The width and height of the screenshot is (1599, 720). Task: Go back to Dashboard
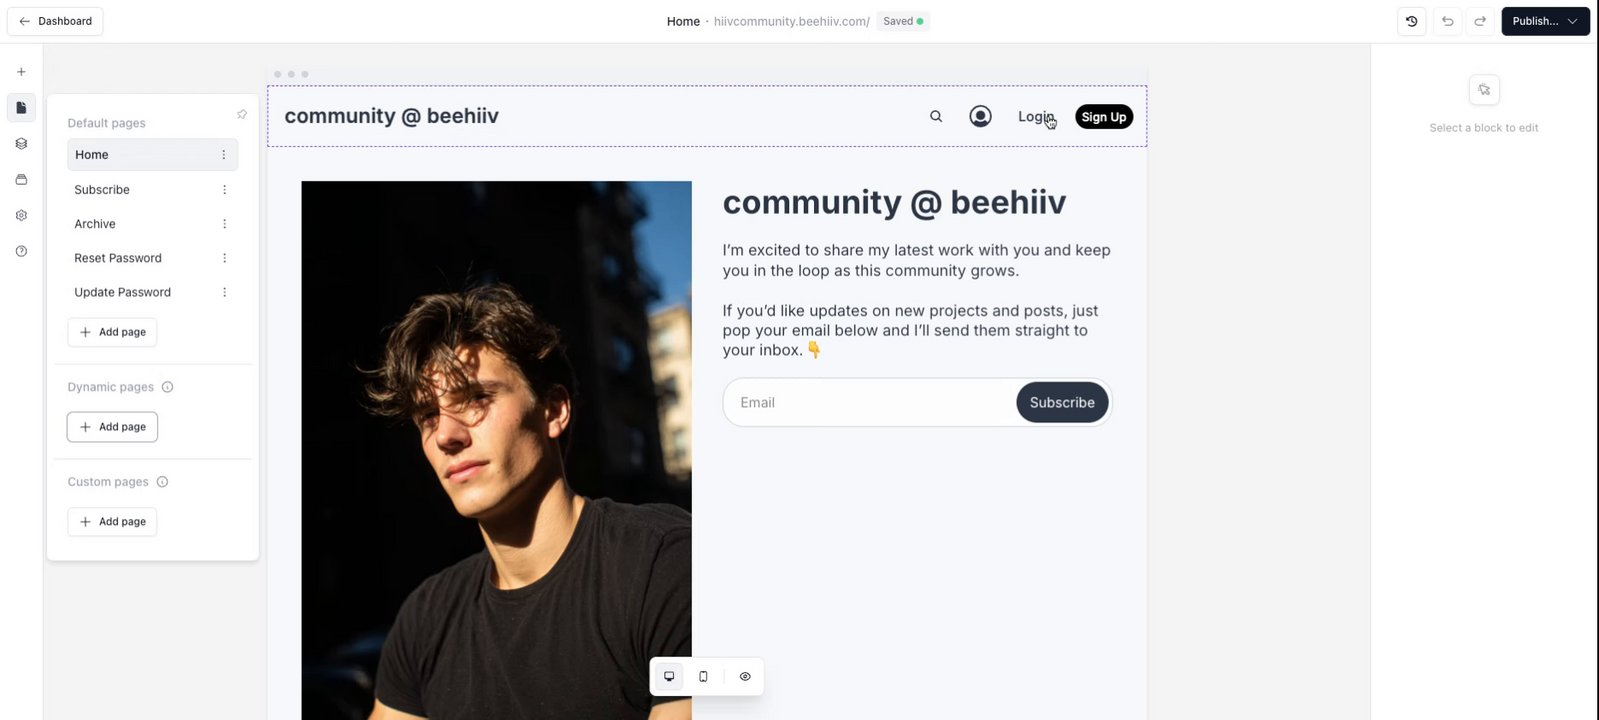55,21
